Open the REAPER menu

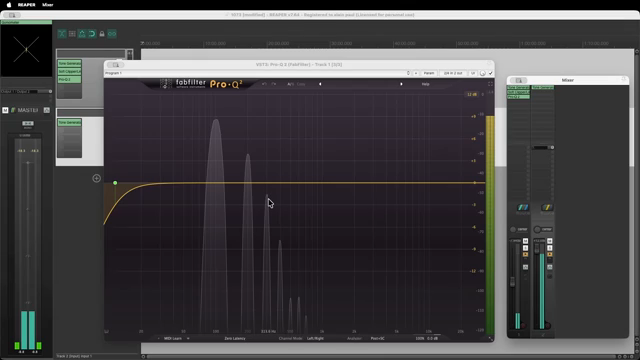click(x=27, y=5)
